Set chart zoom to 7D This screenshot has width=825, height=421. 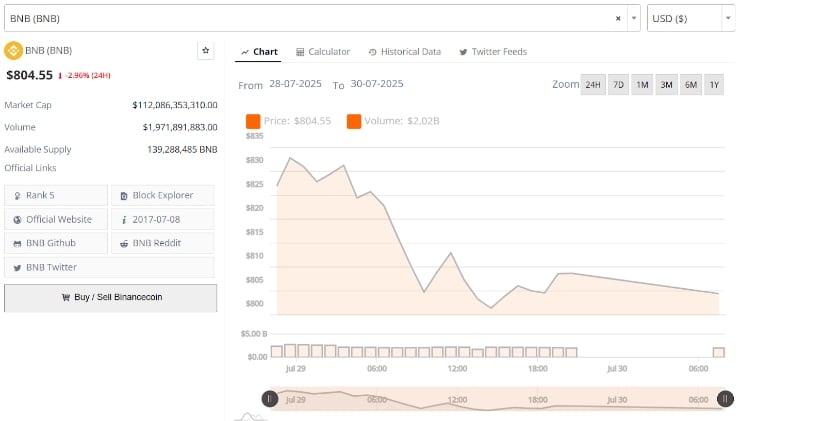[618, 85]
